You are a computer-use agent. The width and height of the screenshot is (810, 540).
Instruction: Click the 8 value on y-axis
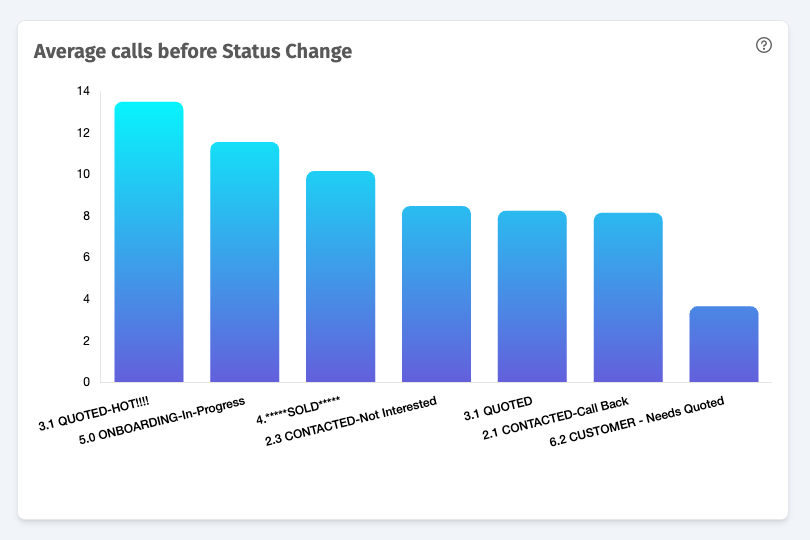click(x=86, y=215)
